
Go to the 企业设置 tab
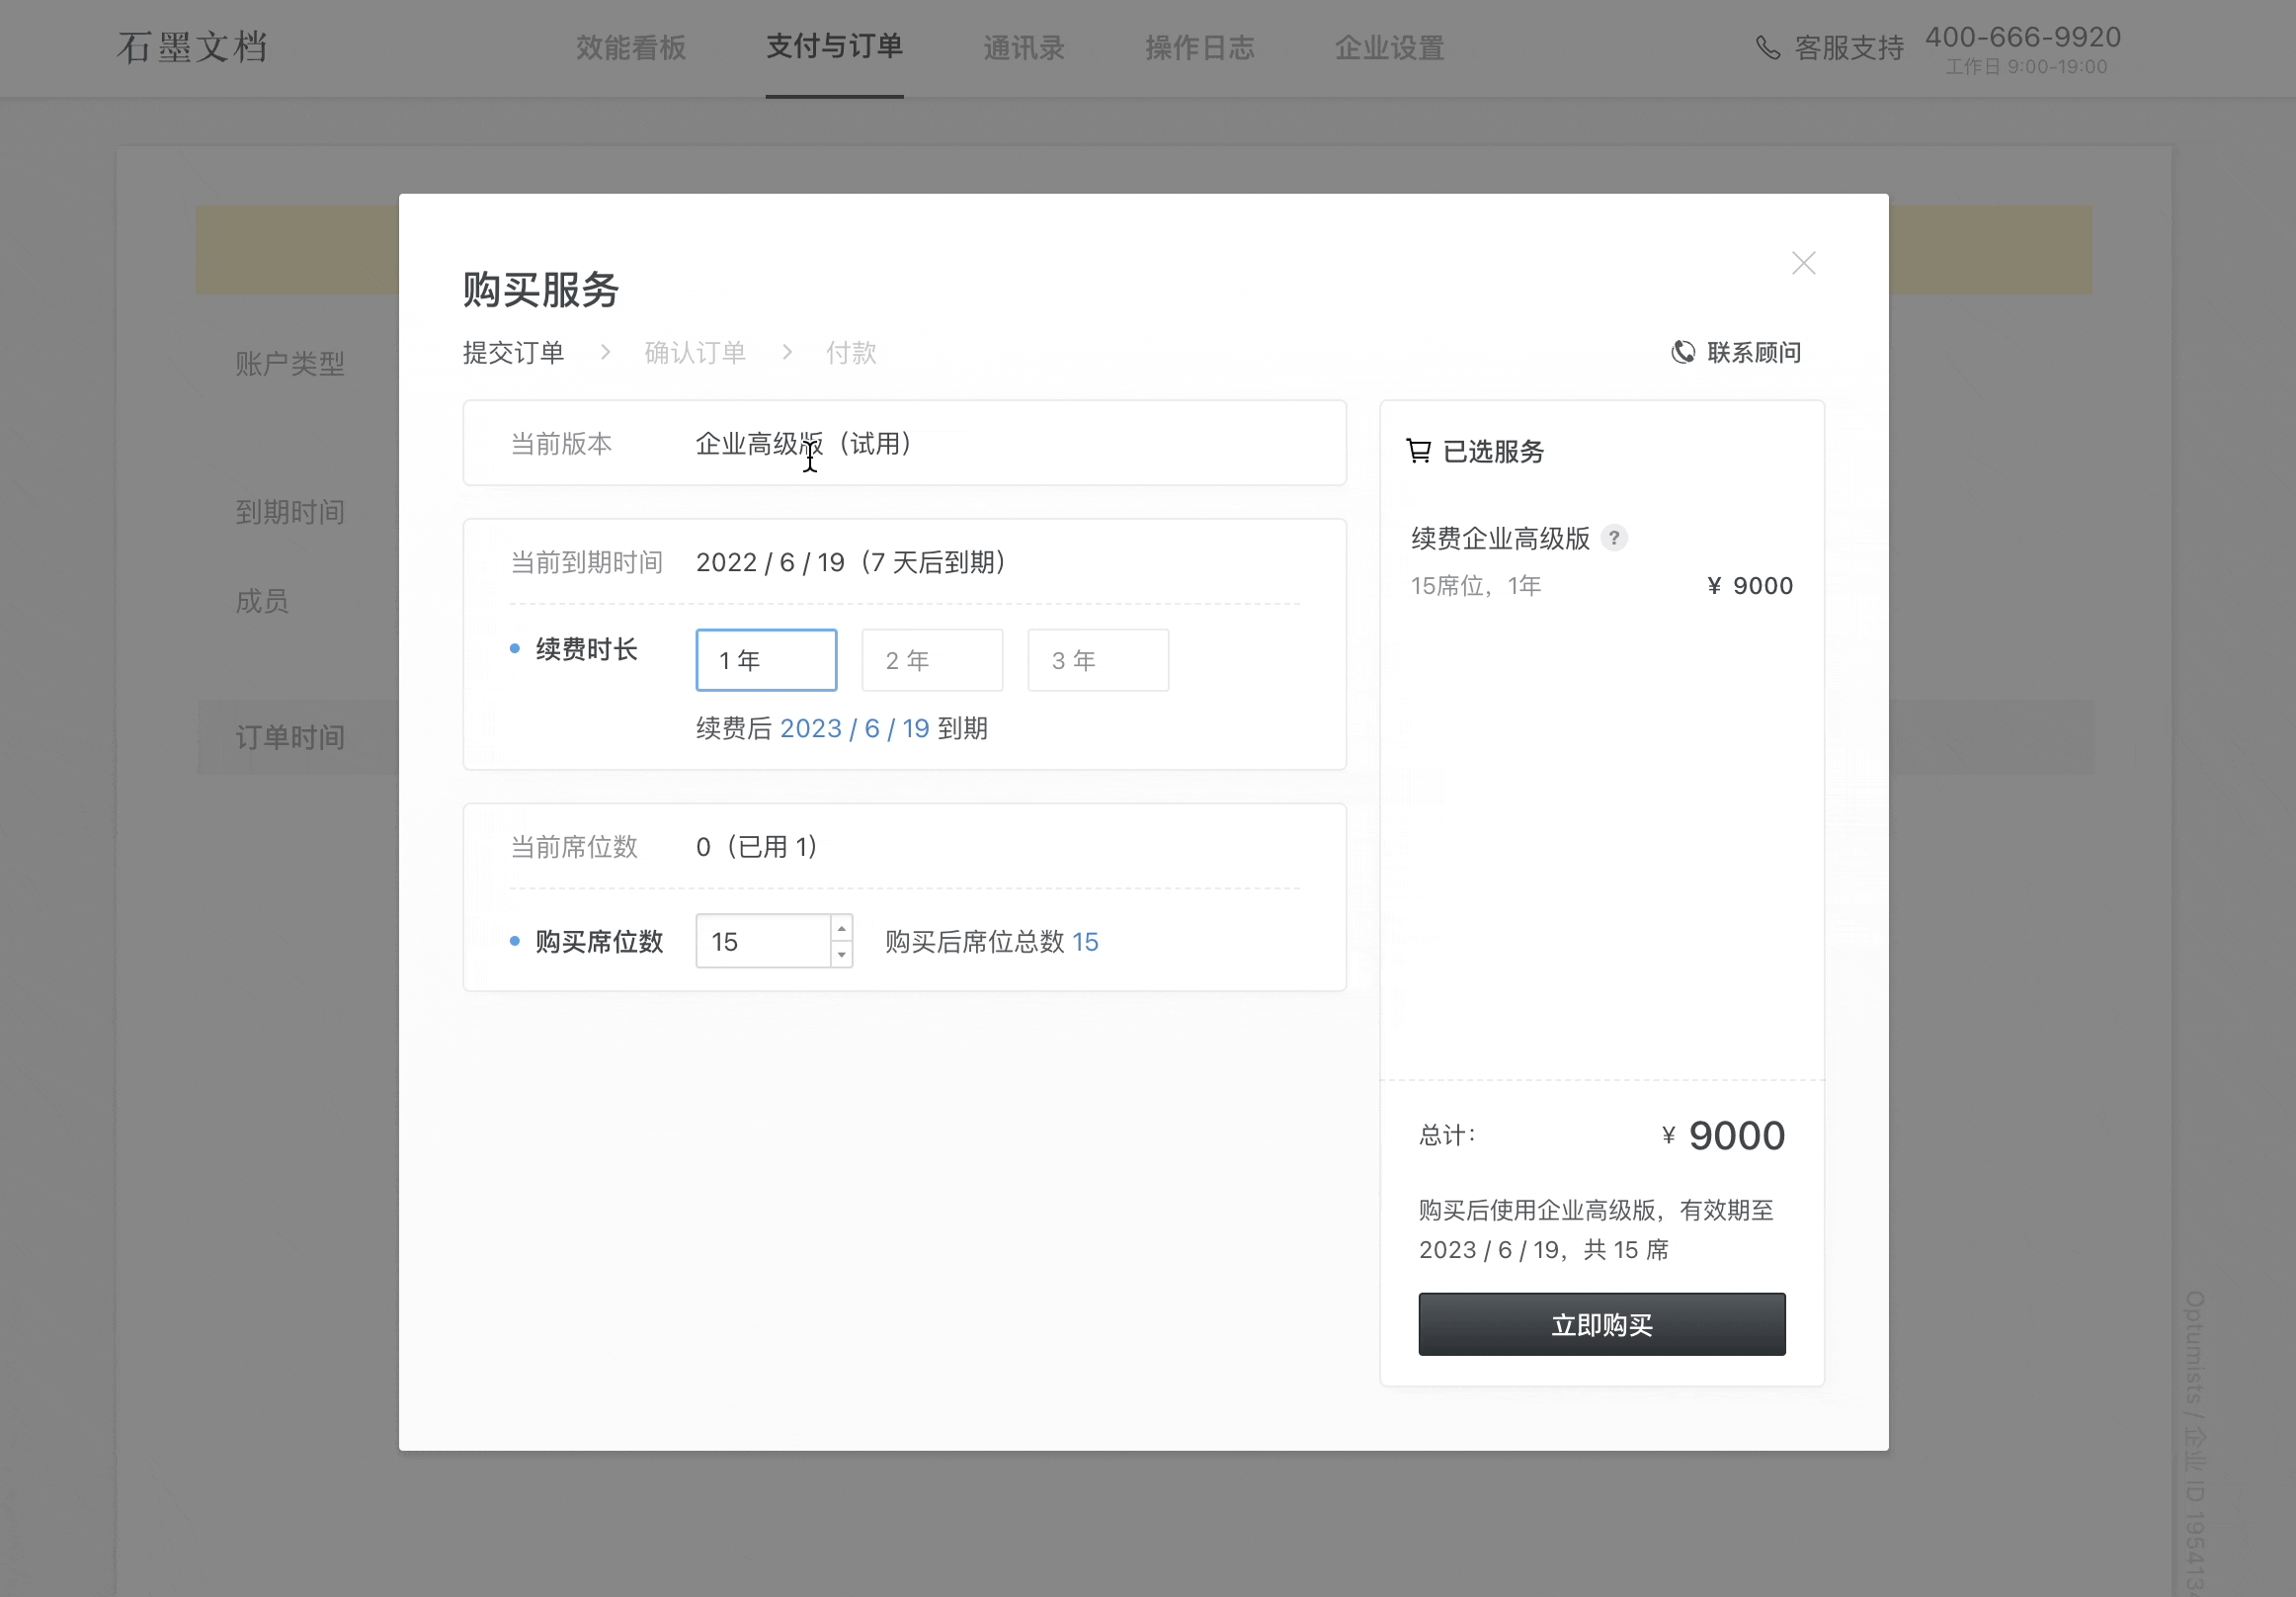pos(1389,47)
